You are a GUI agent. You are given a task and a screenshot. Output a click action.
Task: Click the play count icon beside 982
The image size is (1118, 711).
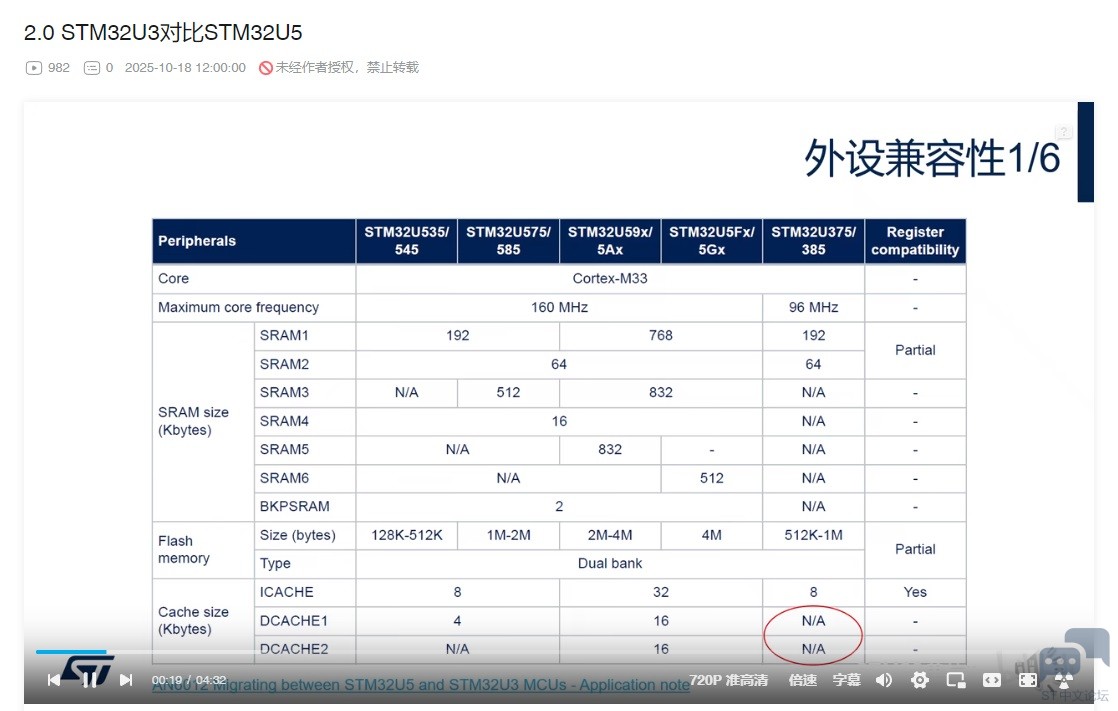[34, 68]
